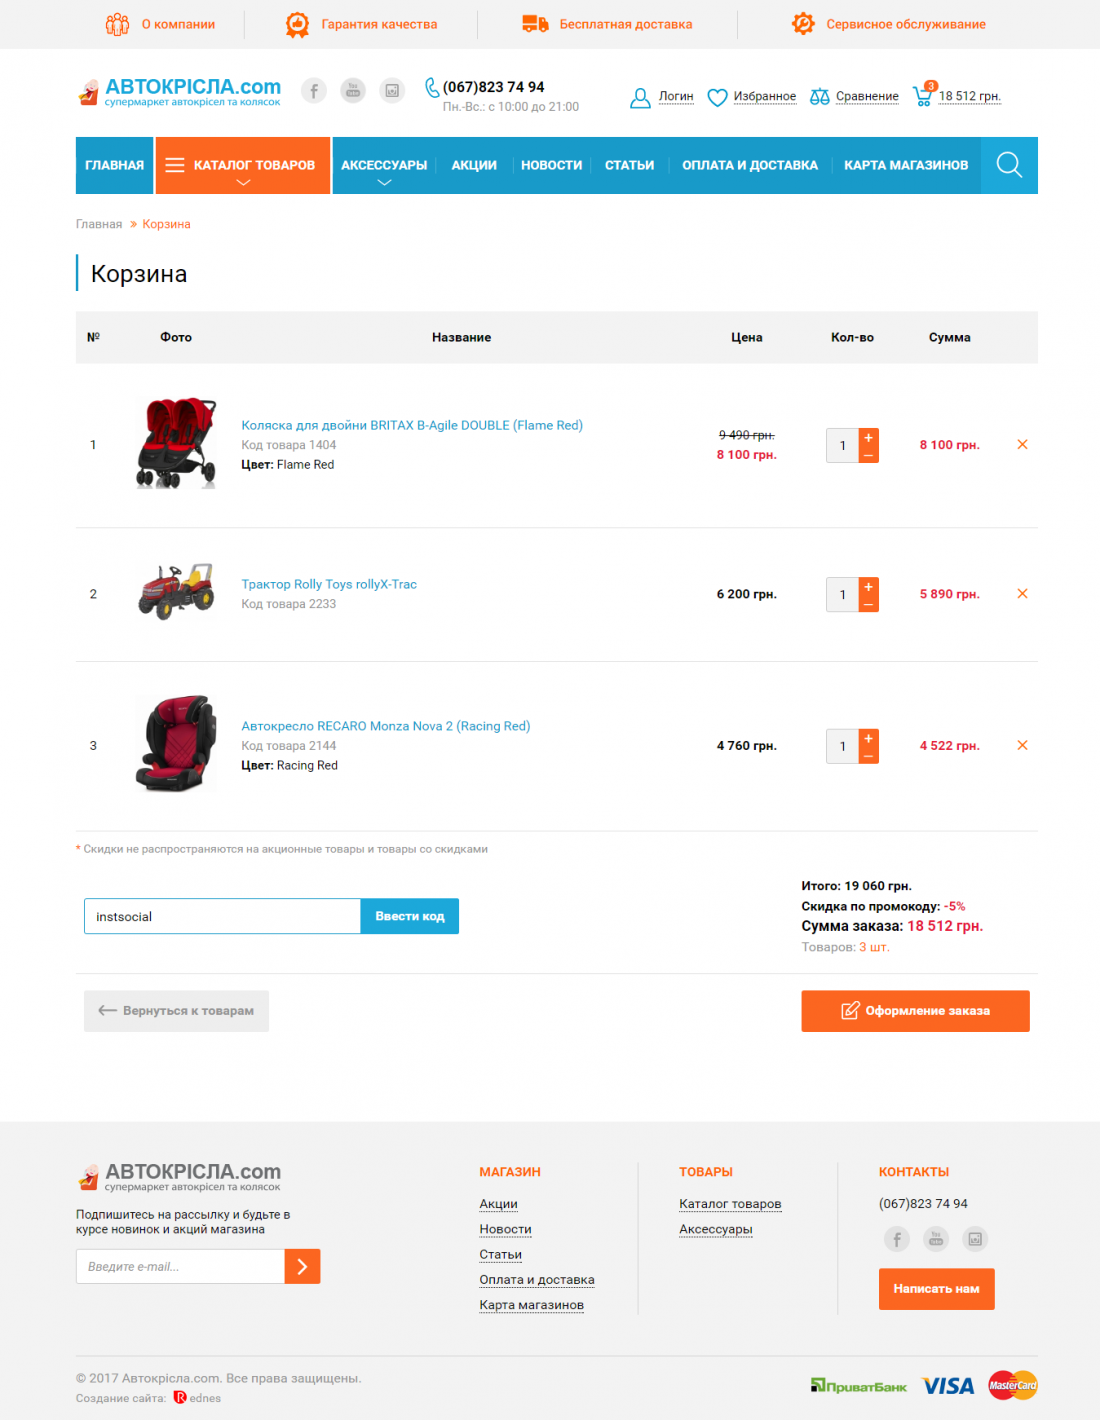Decrease quantity of BRITAX stroller

click(x=869, y=454)
